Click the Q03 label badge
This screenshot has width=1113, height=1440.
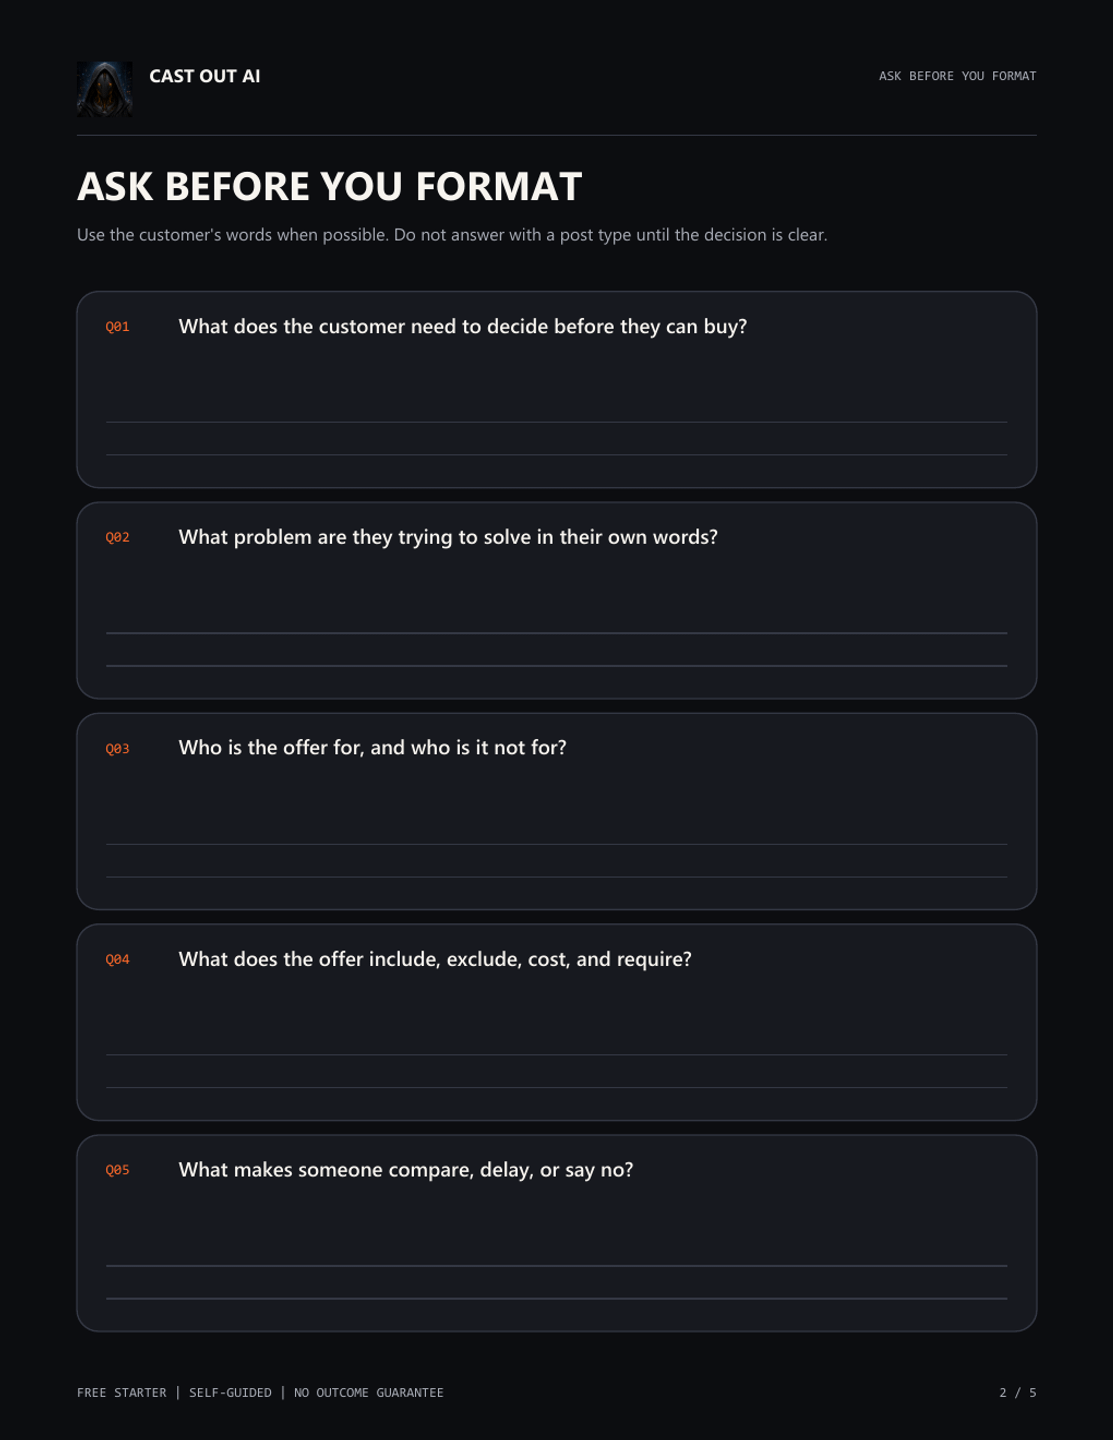click(118, 748)
